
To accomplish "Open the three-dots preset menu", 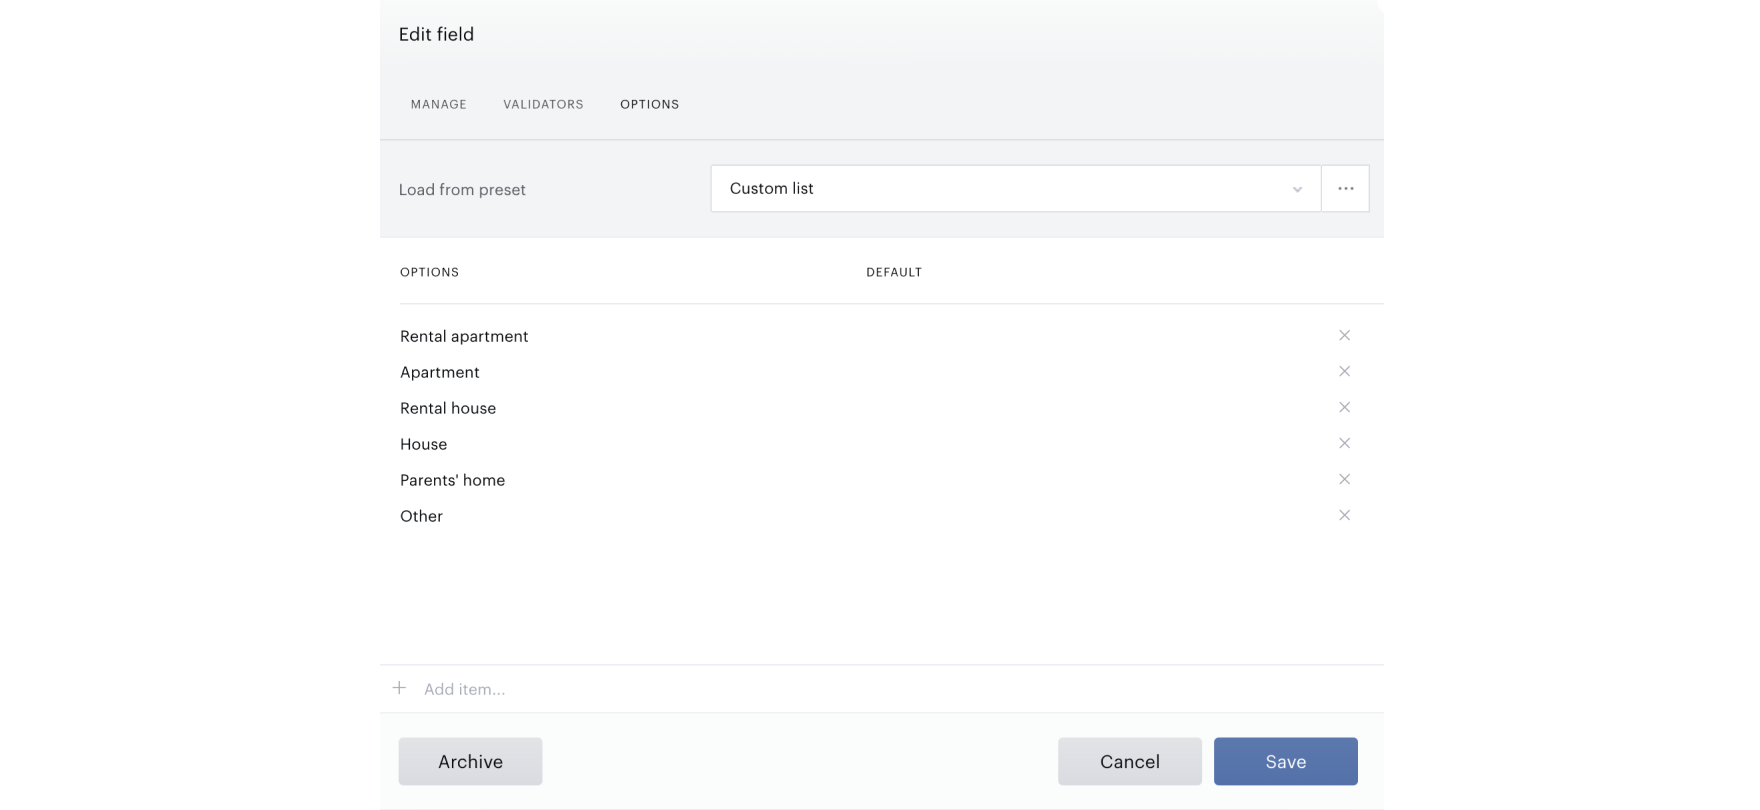I will (x=1345, y=188).
